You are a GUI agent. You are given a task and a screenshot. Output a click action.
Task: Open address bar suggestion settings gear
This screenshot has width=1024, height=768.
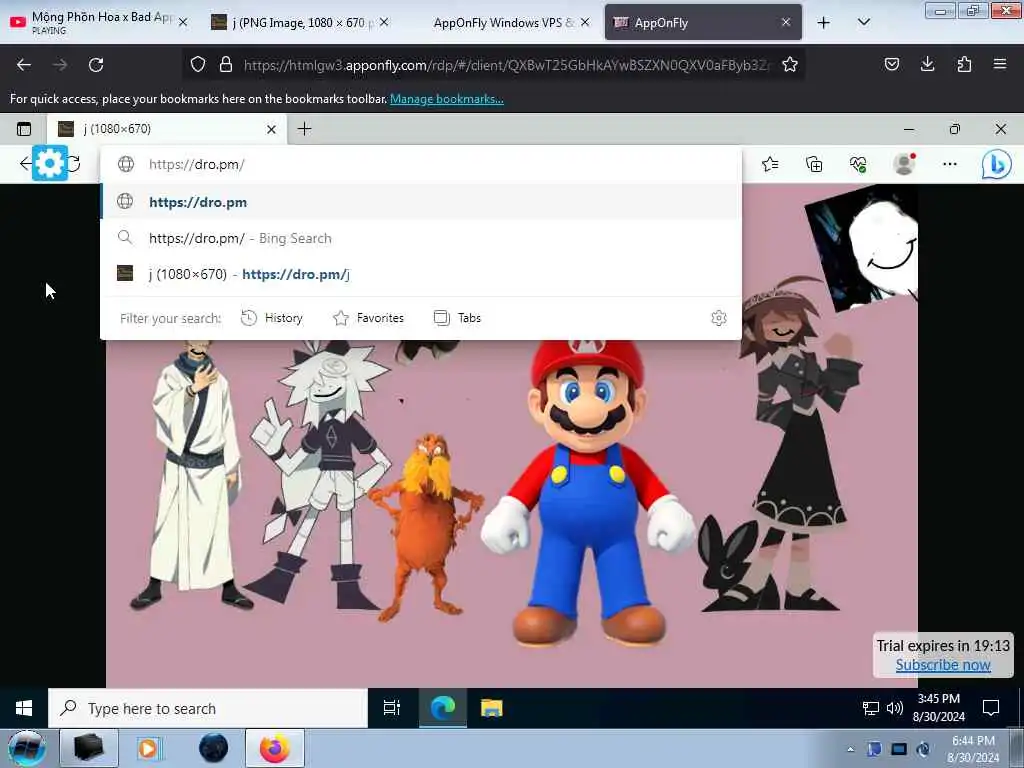[718, 318]
